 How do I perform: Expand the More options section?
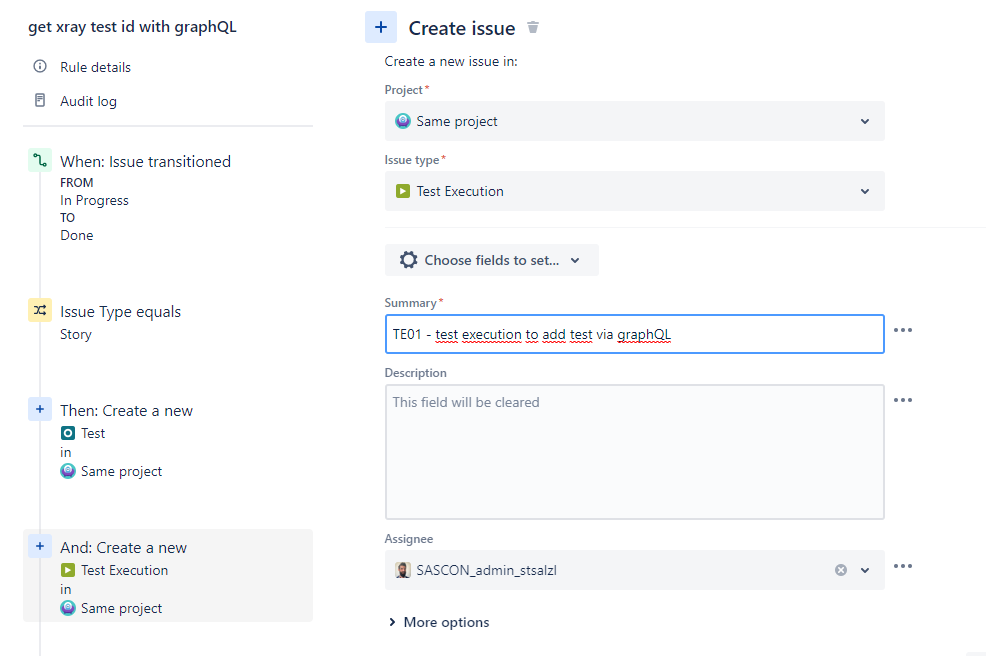(439, 622)
